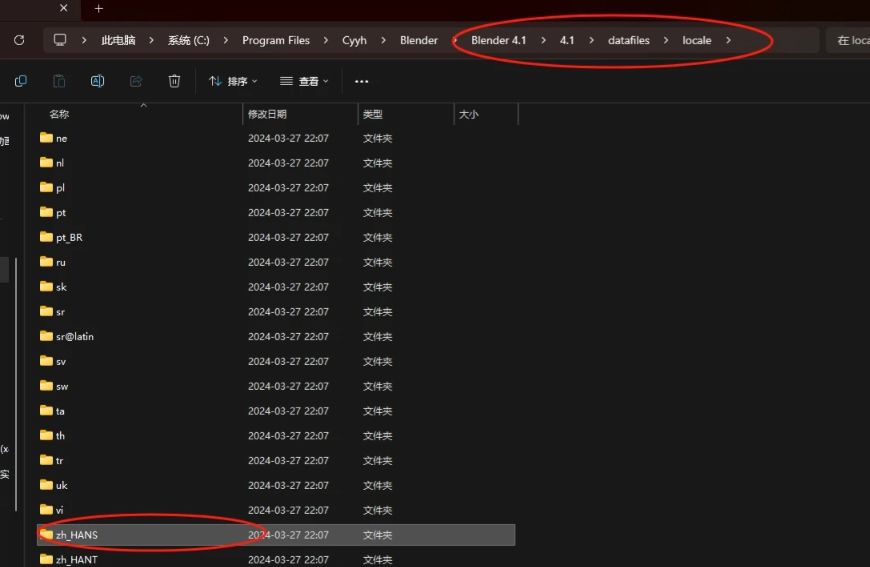Navigate to 4.1 folder in breadcrumb

566,40
